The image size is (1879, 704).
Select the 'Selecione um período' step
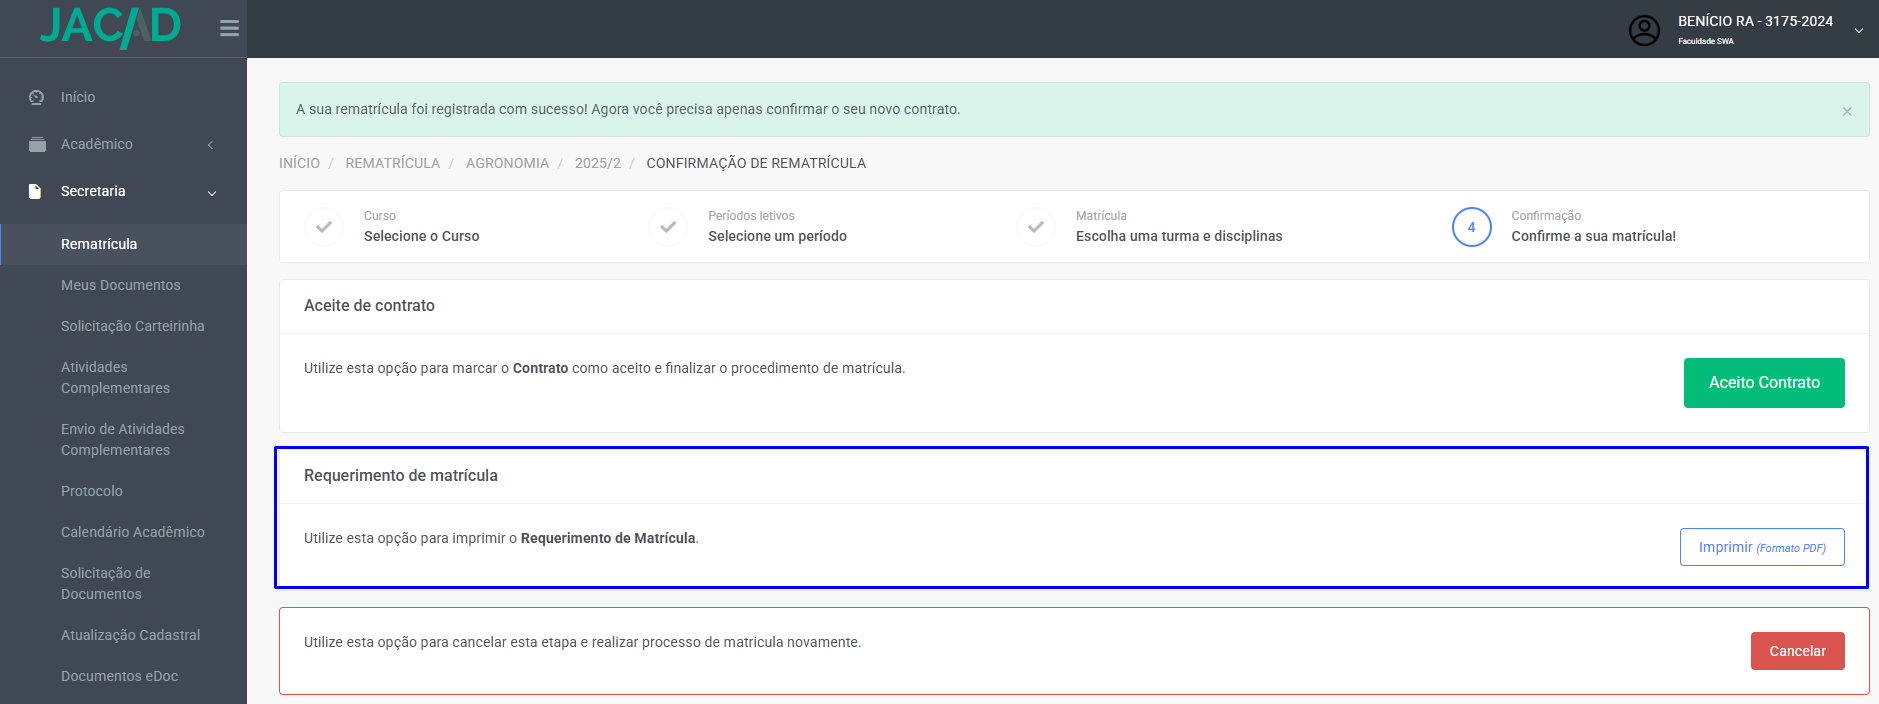point(778,236)
